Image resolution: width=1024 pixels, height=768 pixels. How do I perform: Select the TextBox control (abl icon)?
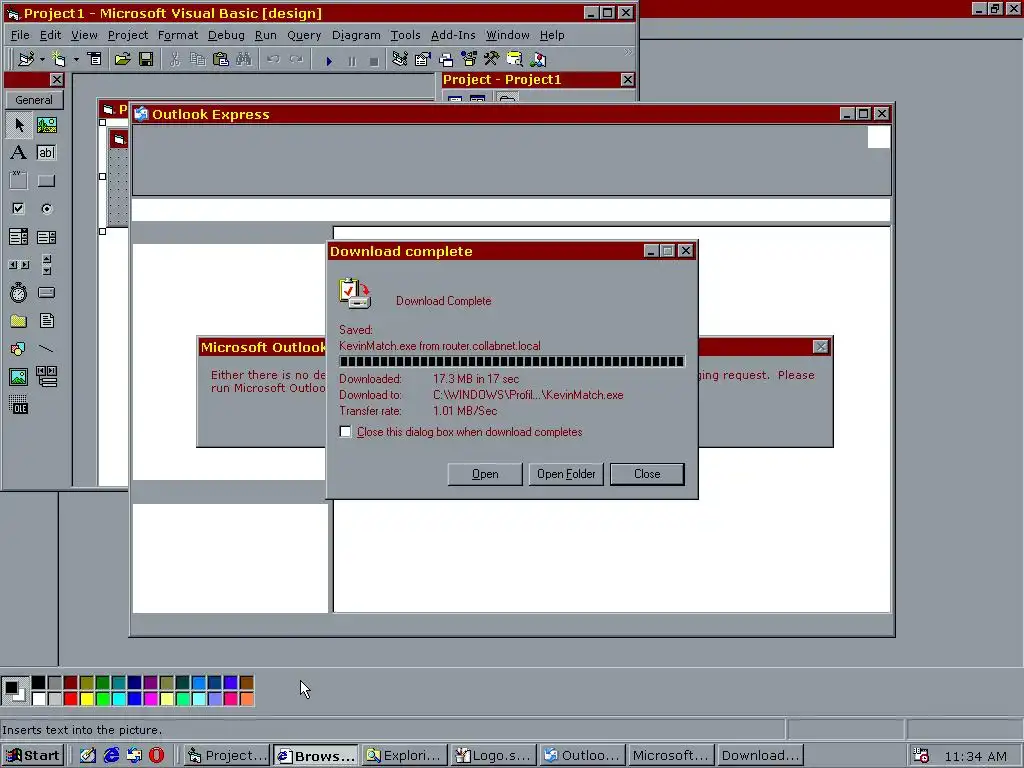point(46,153)
